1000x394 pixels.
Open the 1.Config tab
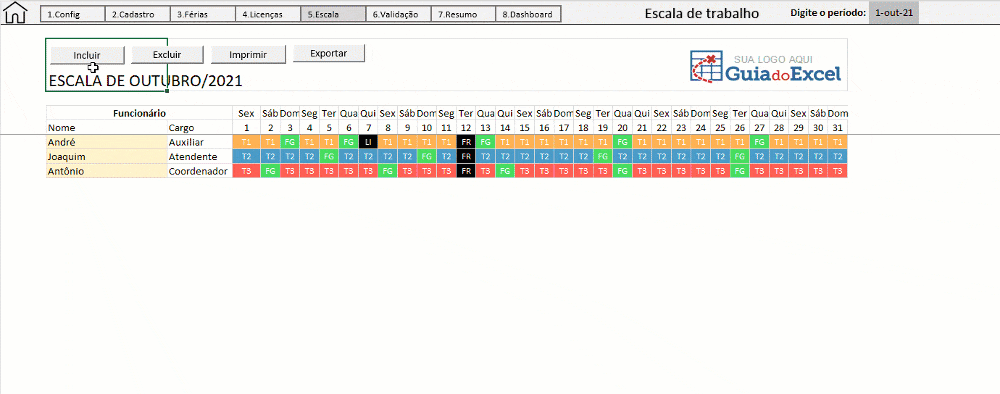(73, 14)
